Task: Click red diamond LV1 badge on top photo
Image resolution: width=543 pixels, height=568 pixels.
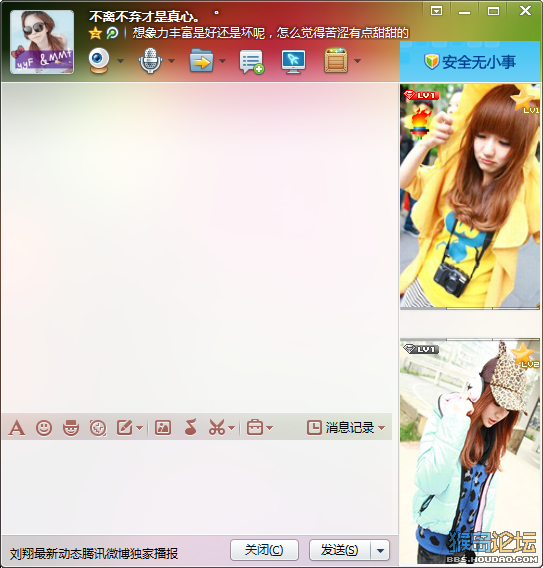Action: click(x=421, y=95)
